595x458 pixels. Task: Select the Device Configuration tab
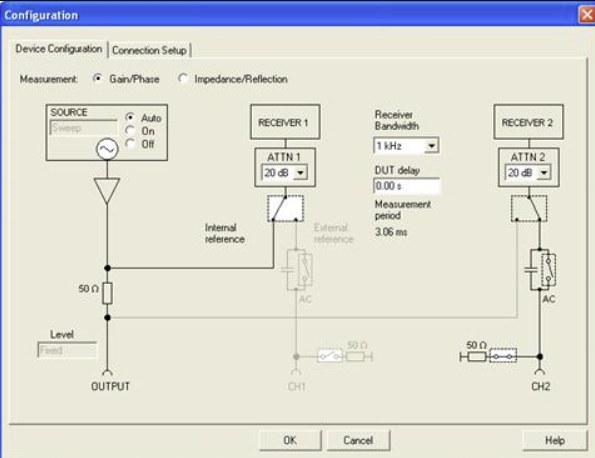tap(59, 49)
